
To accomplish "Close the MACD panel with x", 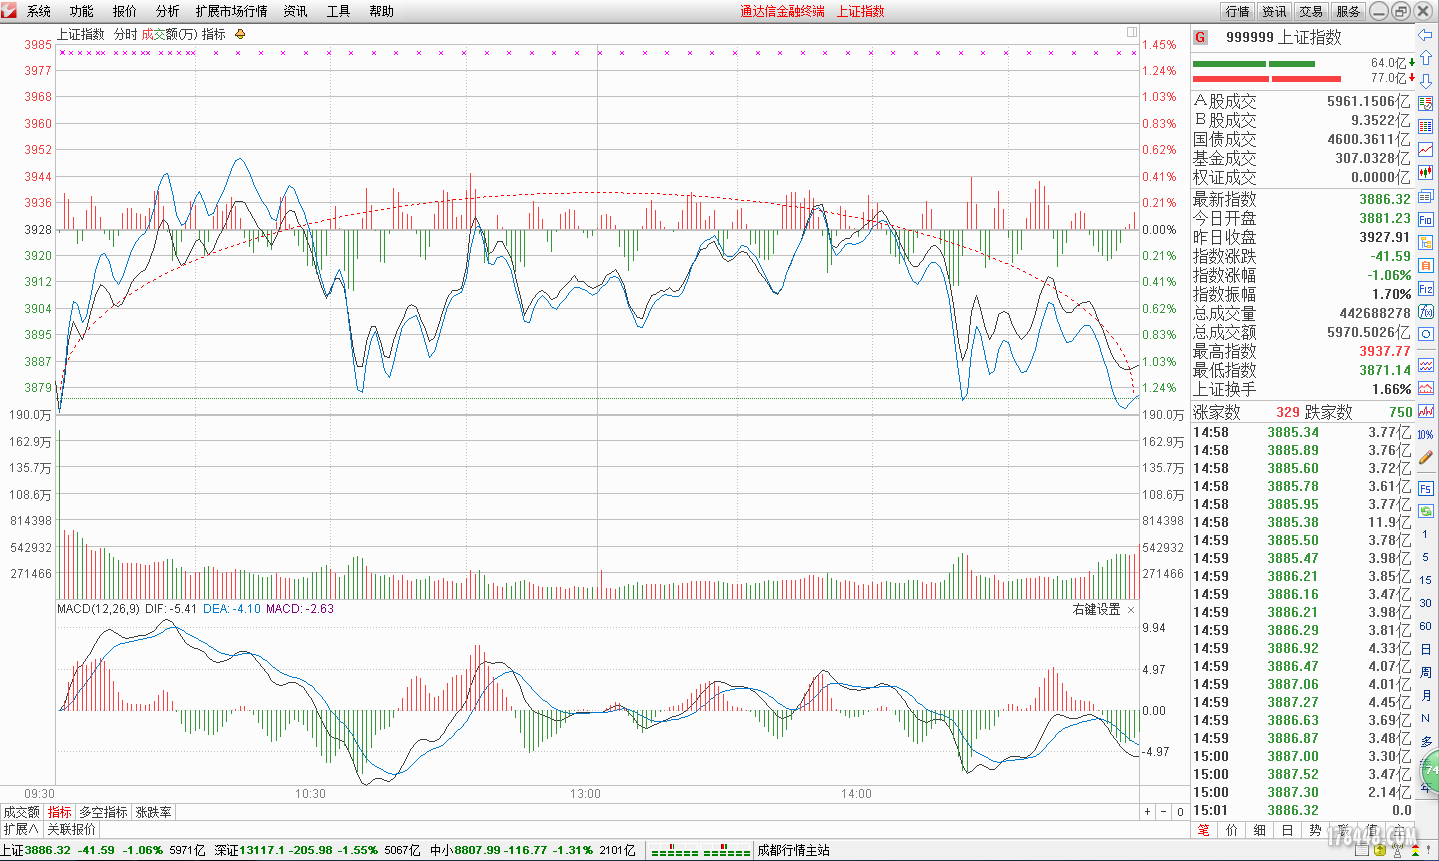I will (1131, 609).
